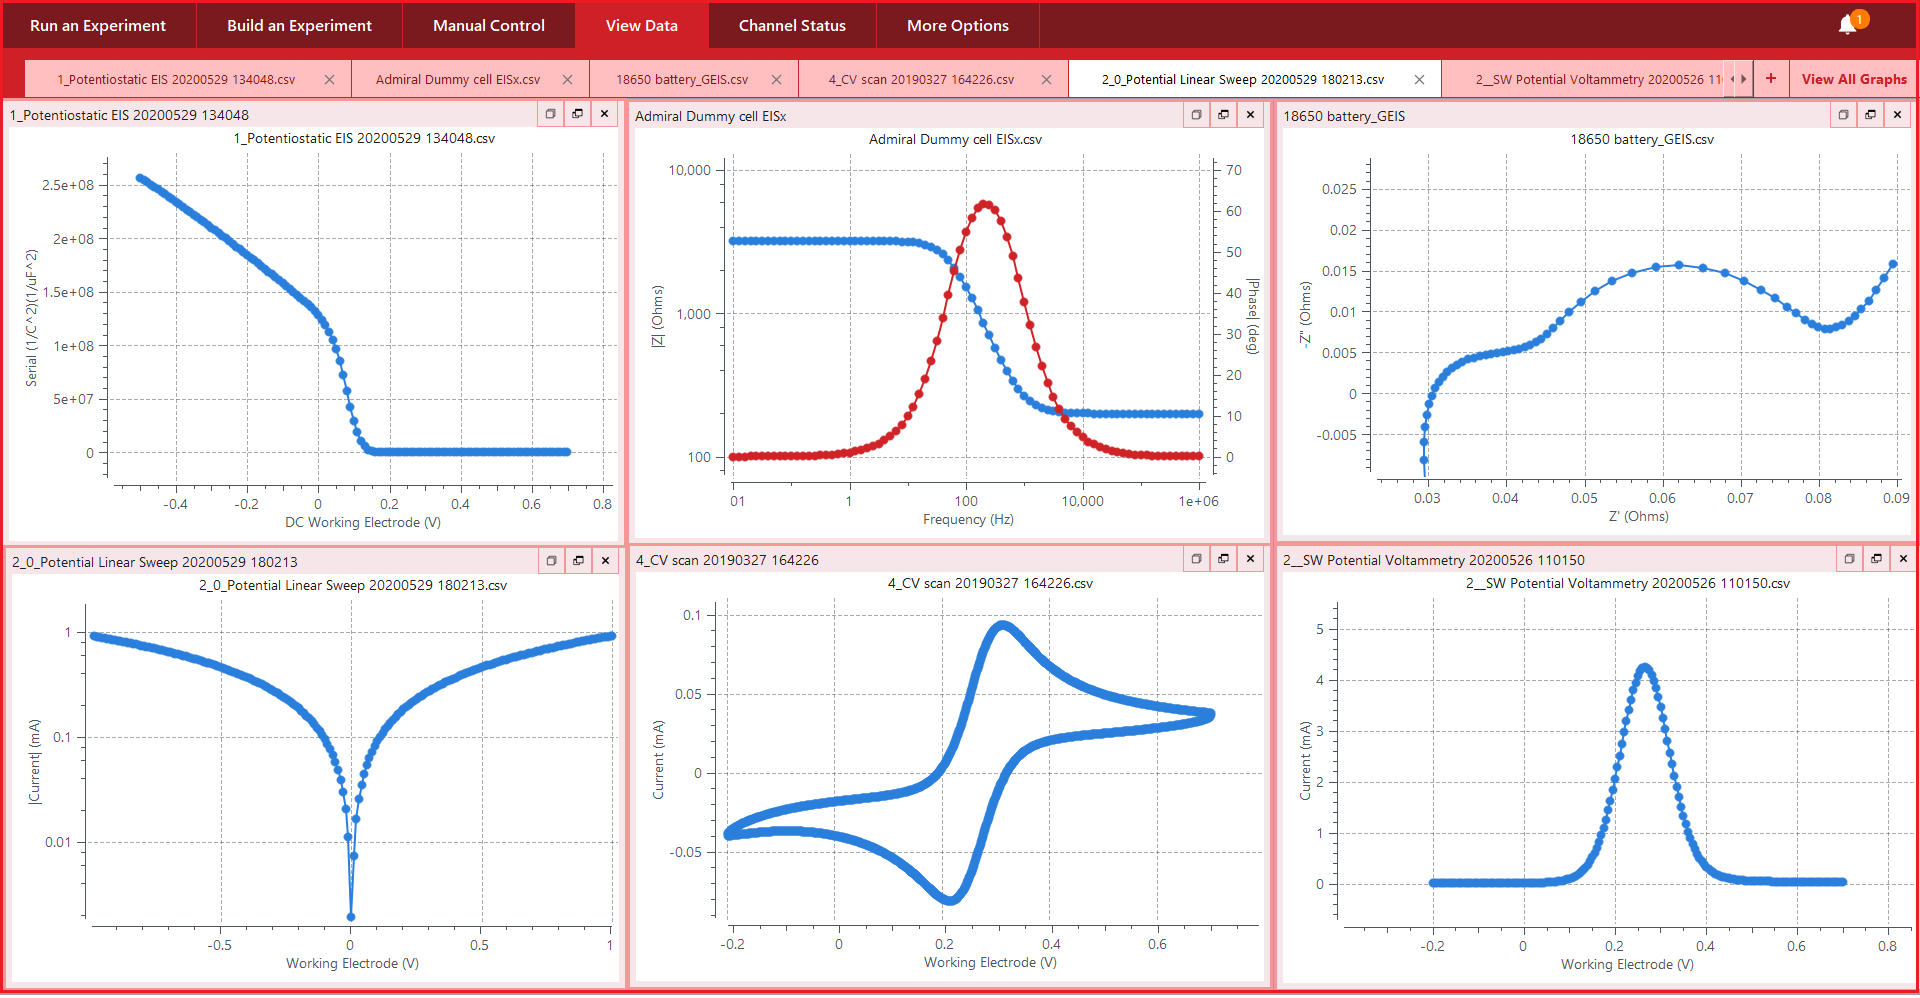This screenshot has height=998, width=1920.
Task: Pop out the Admiral Dummy cell EISx panel
Action: [1223, 115]
